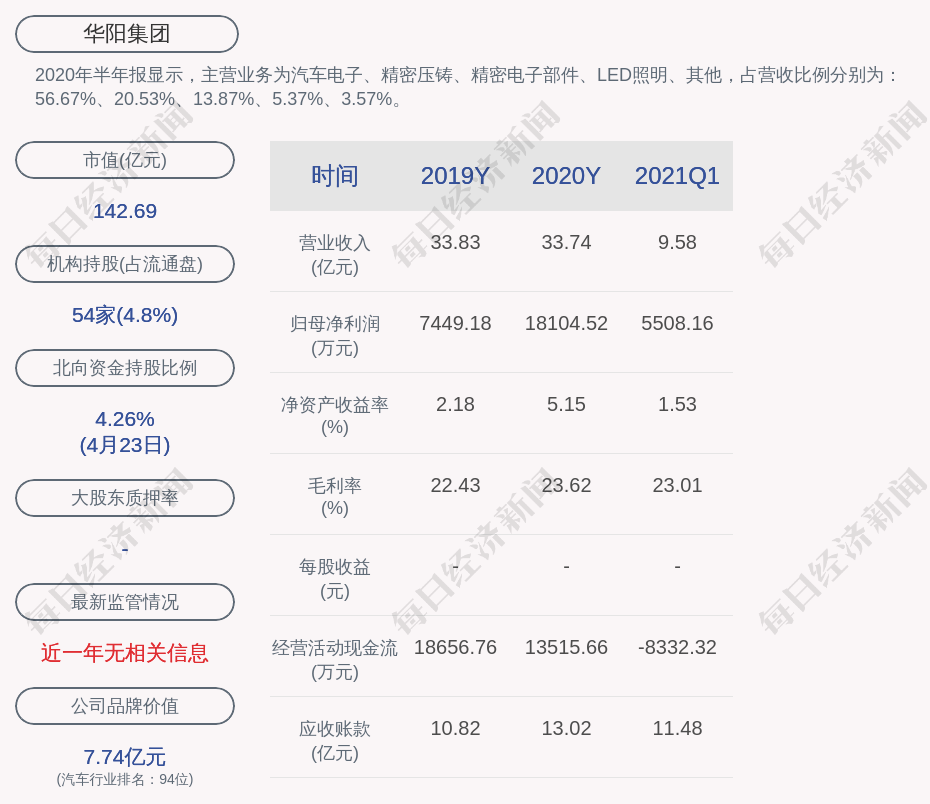930x804 pixels.
Task: Select ROE value 2.18
Action: pos(455,404)
